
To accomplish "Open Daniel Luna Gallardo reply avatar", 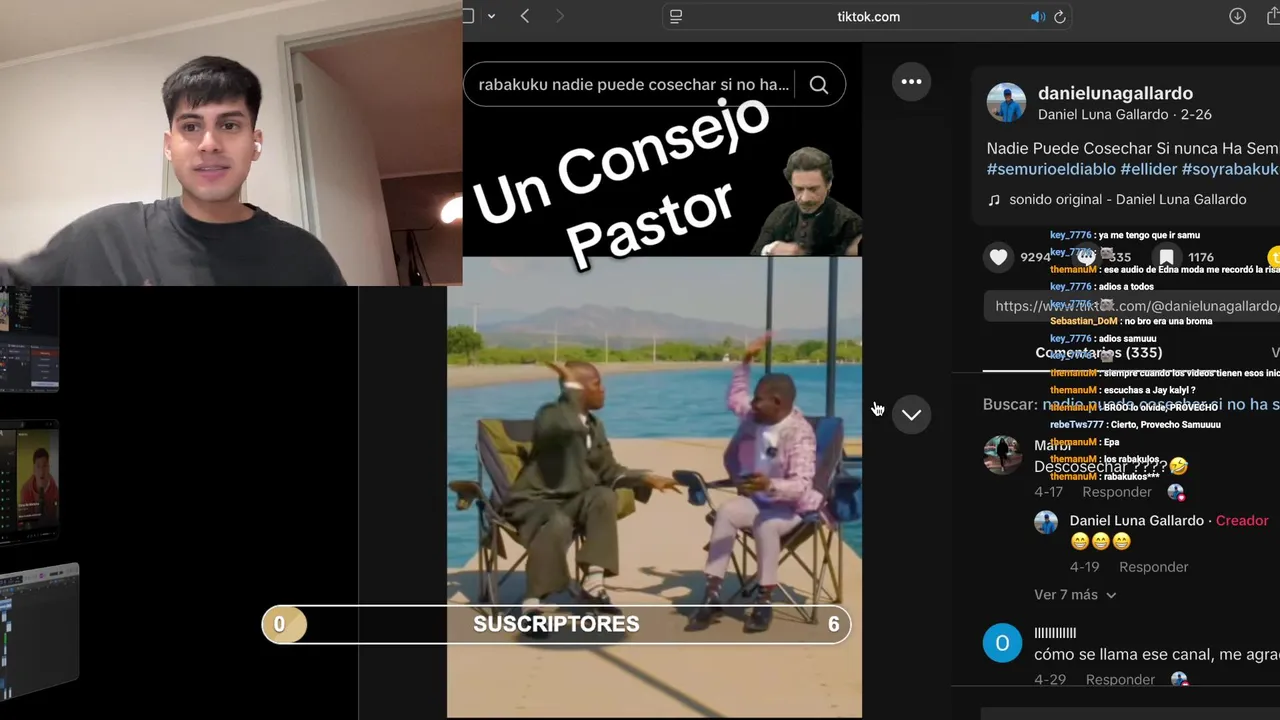I will (x=1046, y=522).
